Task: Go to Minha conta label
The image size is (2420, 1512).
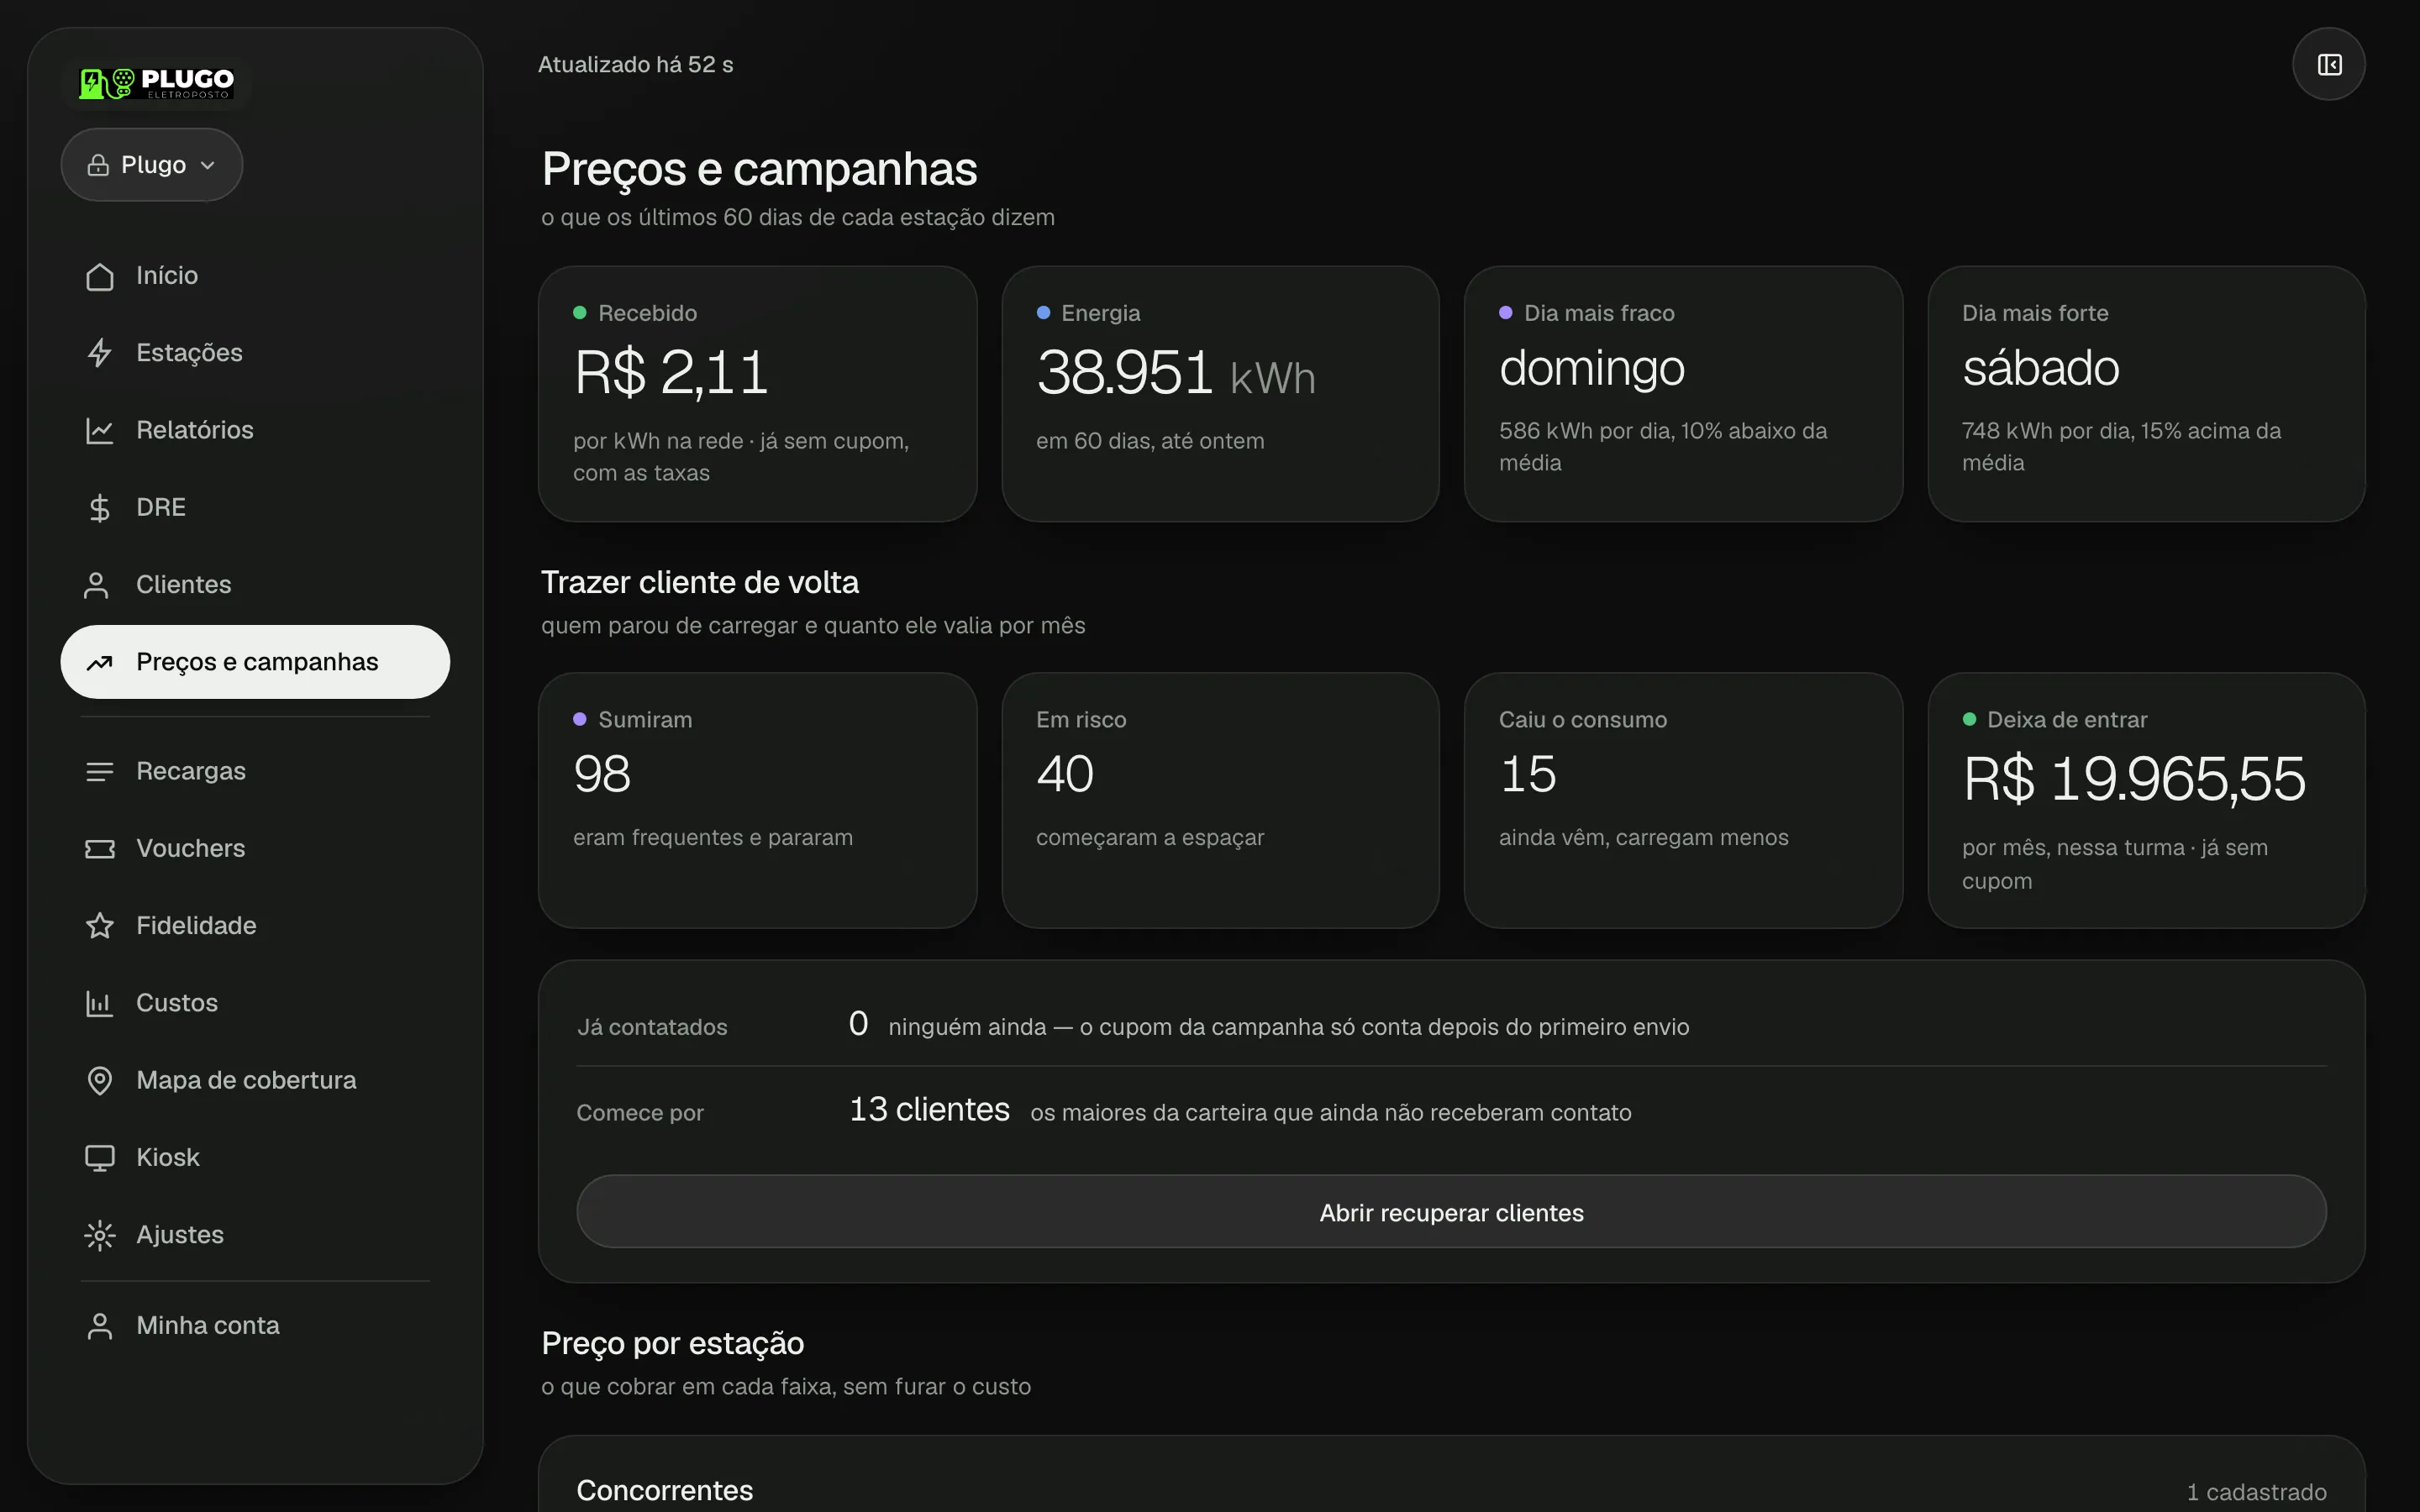Action: pos(208,1325)
